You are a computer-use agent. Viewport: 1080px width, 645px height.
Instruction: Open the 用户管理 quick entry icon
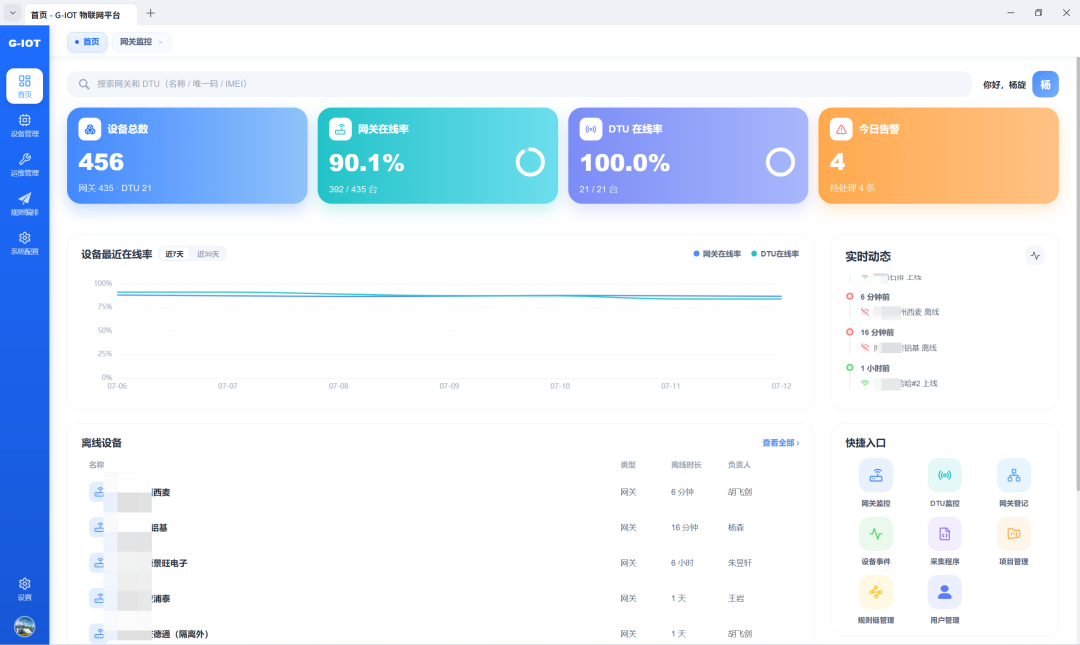(x=944, y=592)
